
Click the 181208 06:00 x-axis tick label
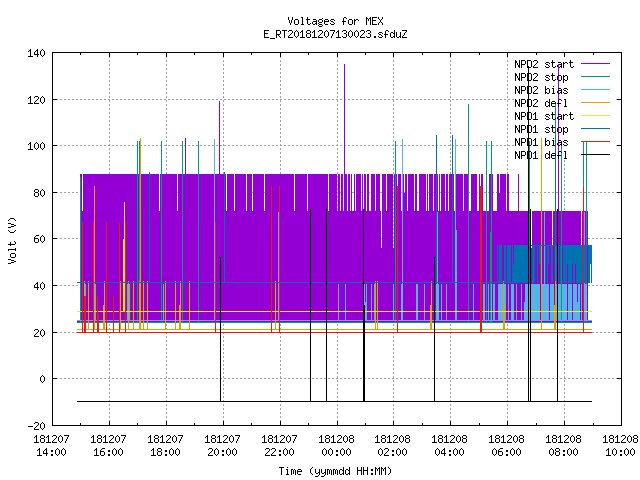point(507,445)
